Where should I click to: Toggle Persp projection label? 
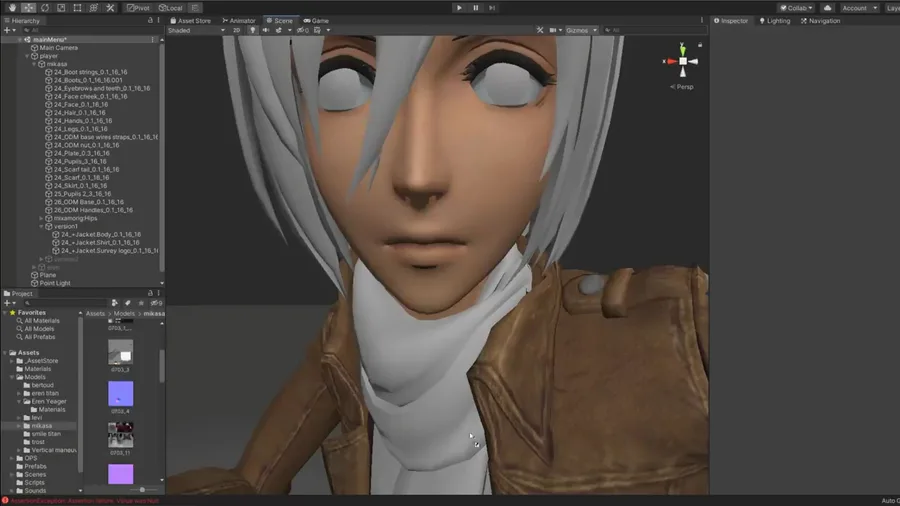[x=682, y=87]
